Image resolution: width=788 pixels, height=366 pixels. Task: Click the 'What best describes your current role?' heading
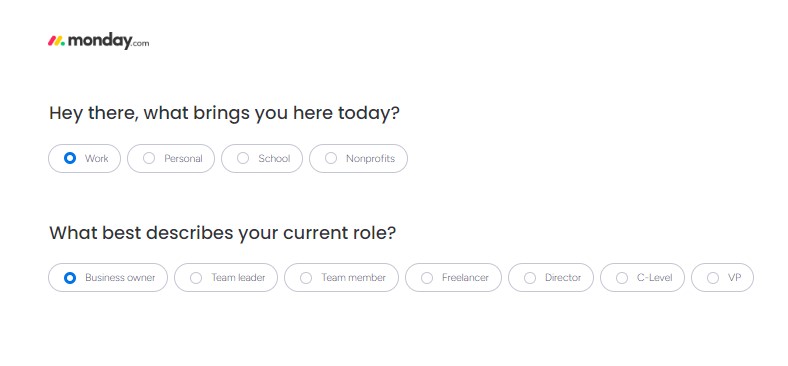tap(223, 233)
